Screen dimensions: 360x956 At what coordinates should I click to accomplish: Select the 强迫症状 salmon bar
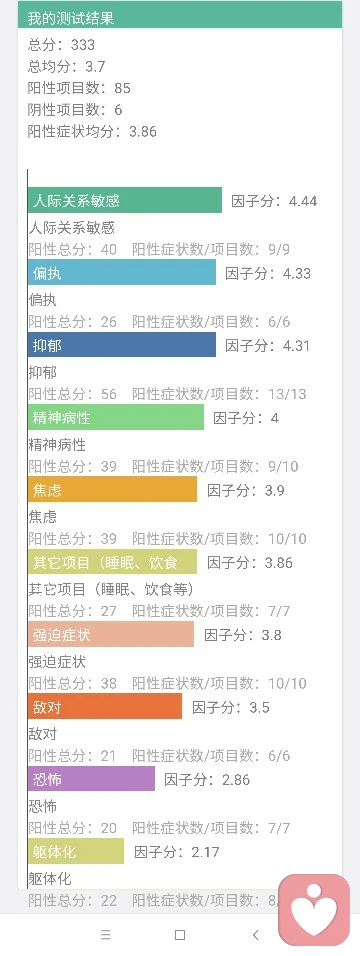[x=111, y=634]
